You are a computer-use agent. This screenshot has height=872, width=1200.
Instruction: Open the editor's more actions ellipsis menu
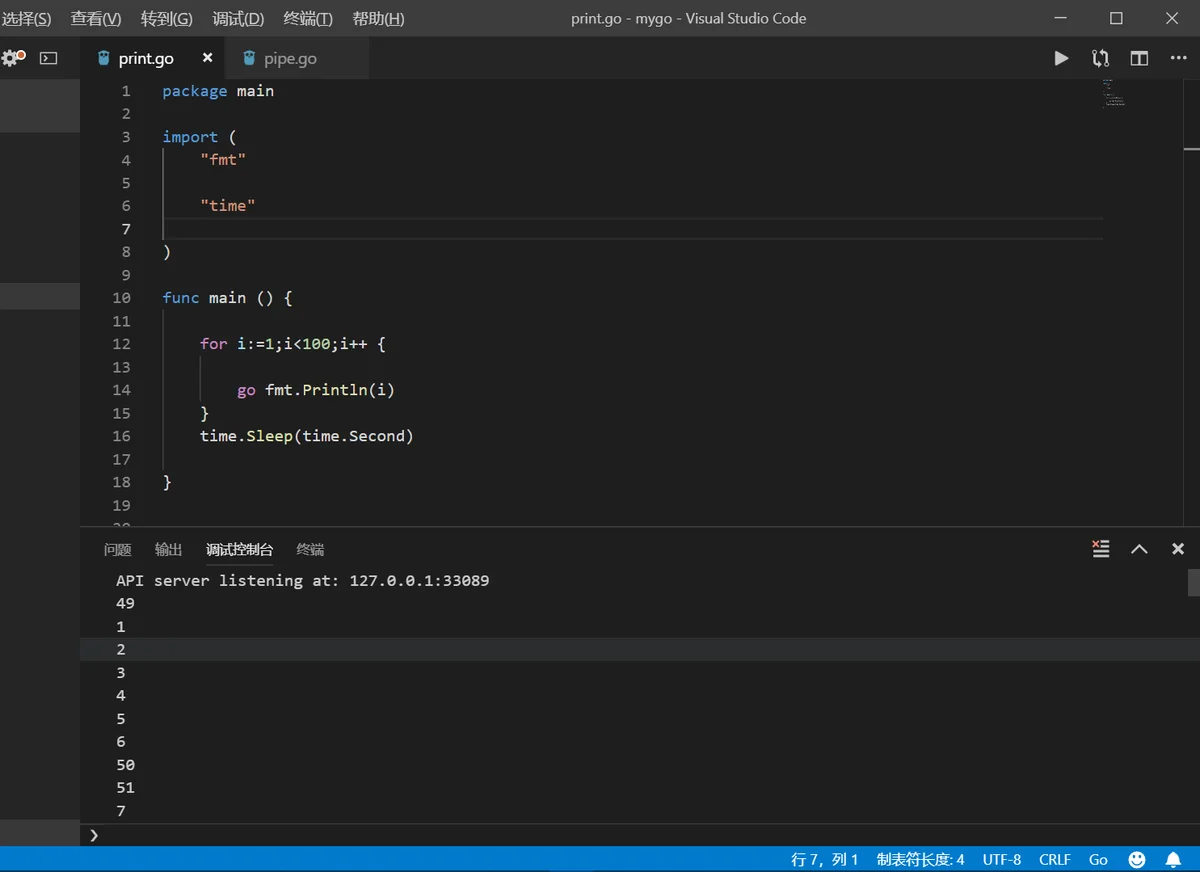tap(1178, 58)
